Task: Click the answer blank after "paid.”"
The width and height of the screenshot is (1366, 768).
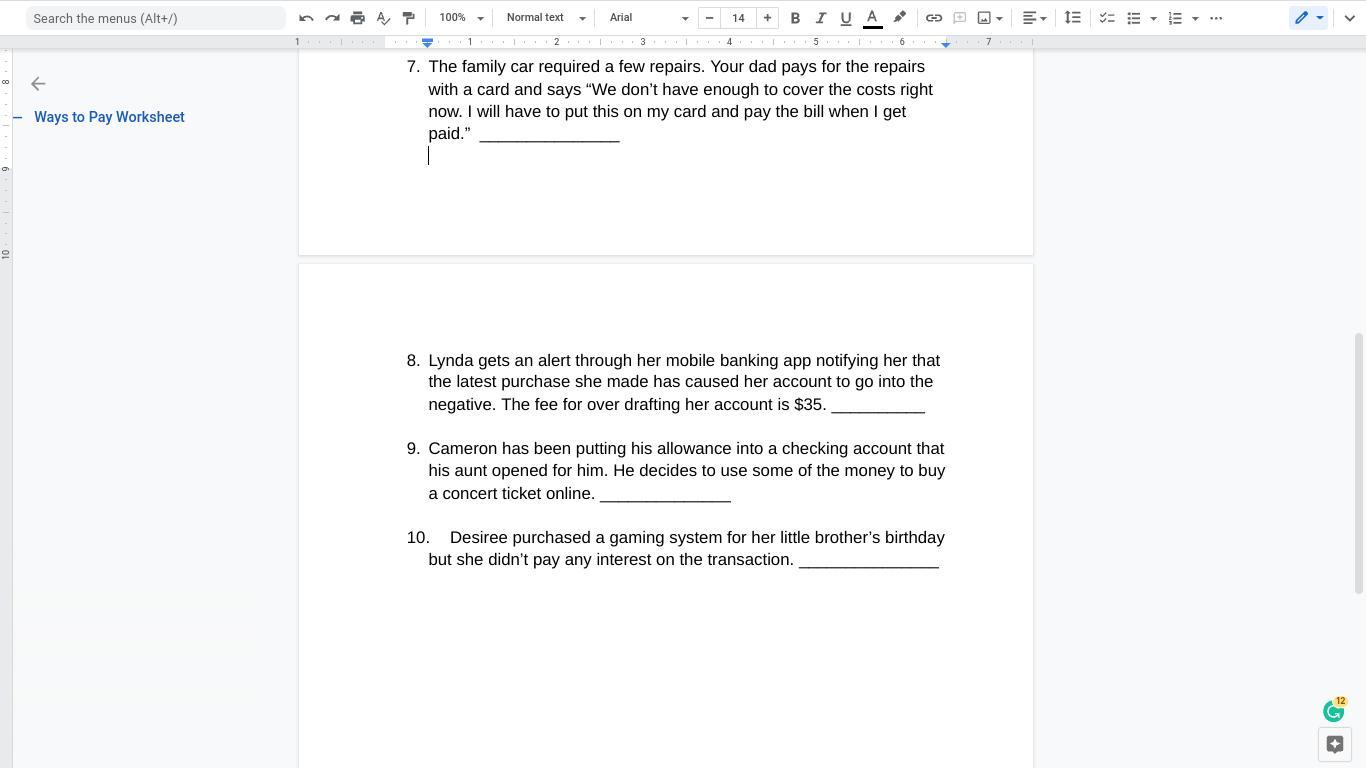Action: pyautogui.click(x=550, y=134)
